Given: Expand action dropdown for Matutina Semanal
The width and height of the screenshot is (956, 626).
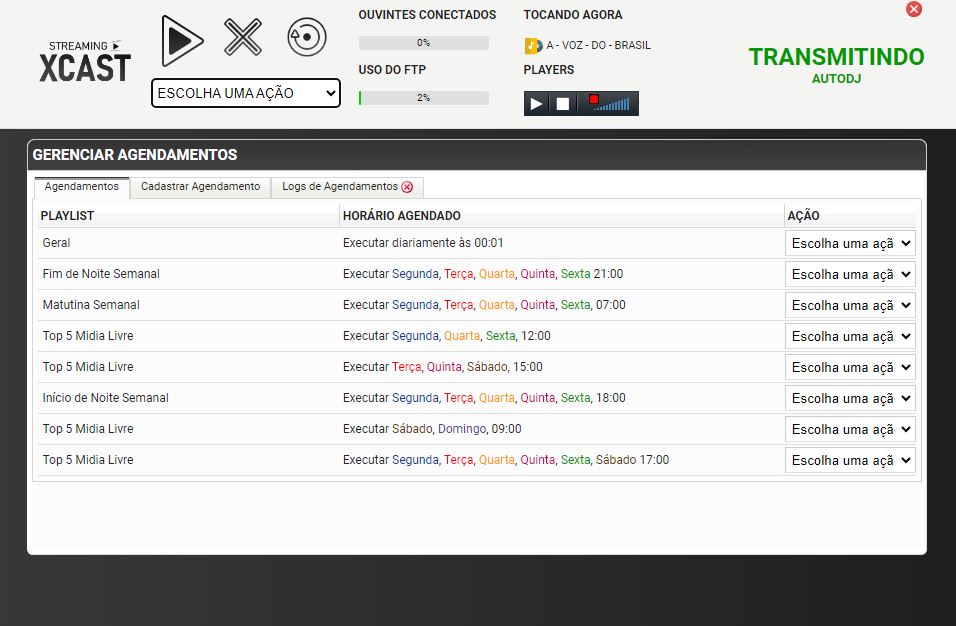Looking at the screenshot, I should click(x=850, y=305).
